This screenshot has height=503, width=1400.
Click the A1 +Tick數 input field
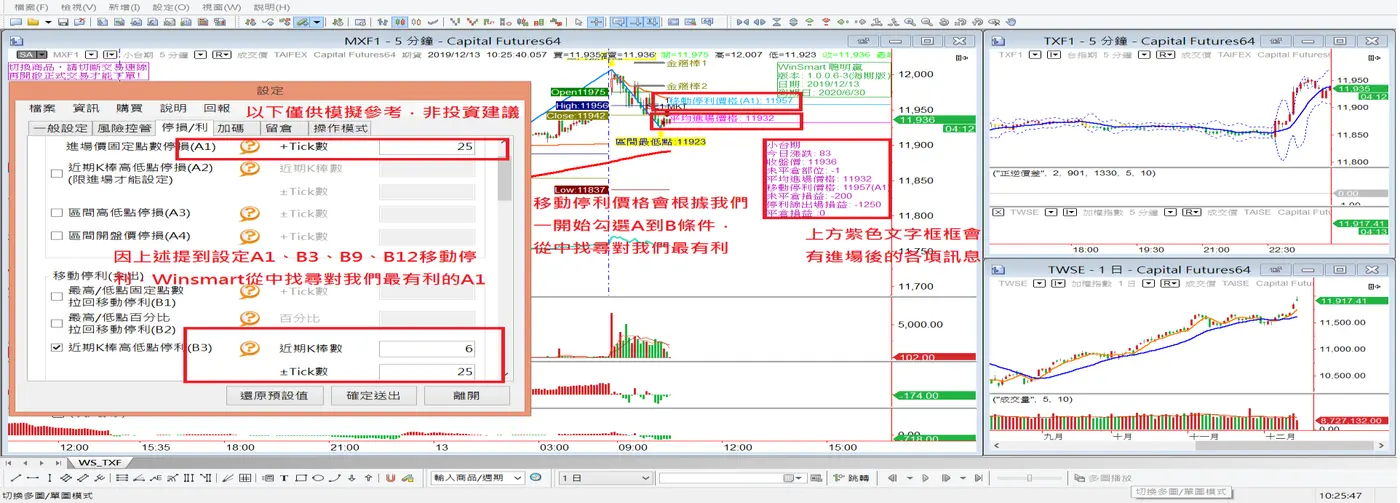point(427,147)
